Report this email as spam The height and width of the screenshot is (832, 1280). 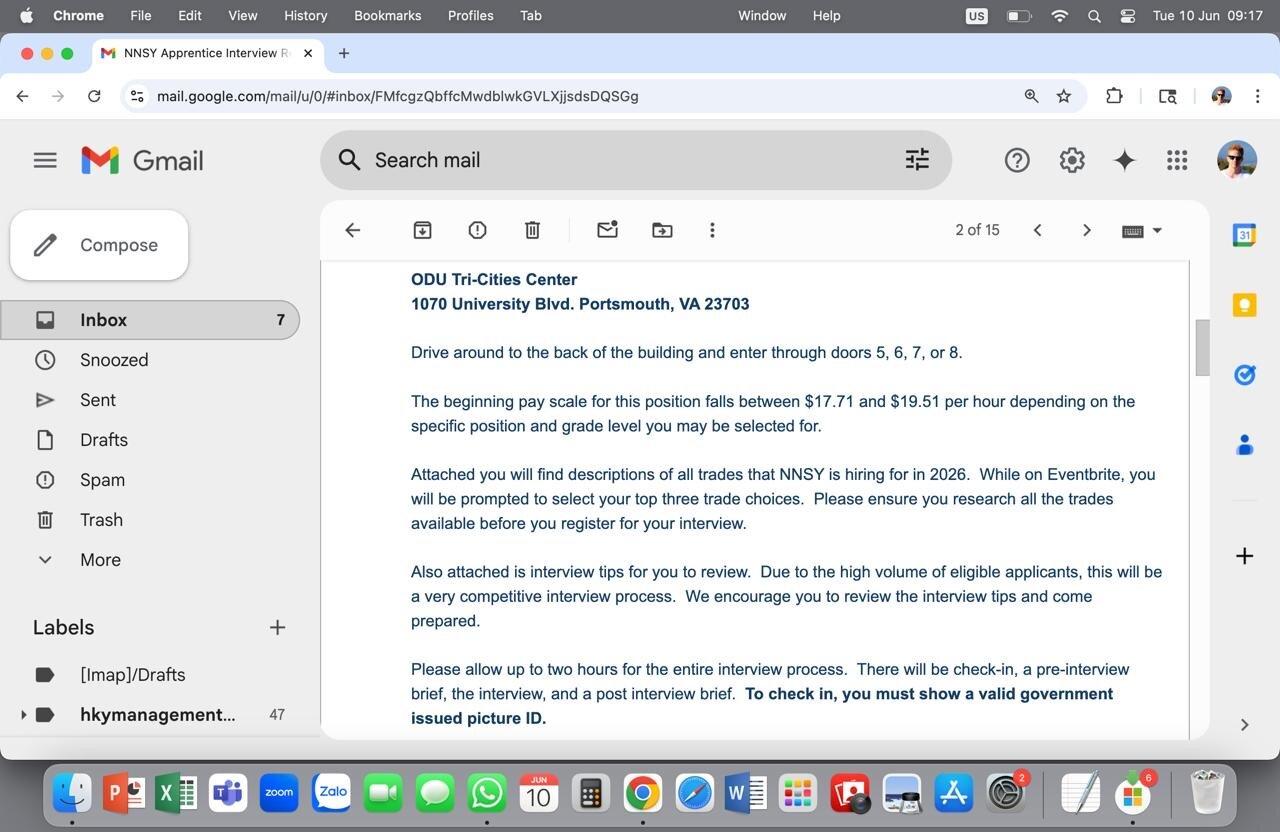pyautogui.click(x=477, y=230)
